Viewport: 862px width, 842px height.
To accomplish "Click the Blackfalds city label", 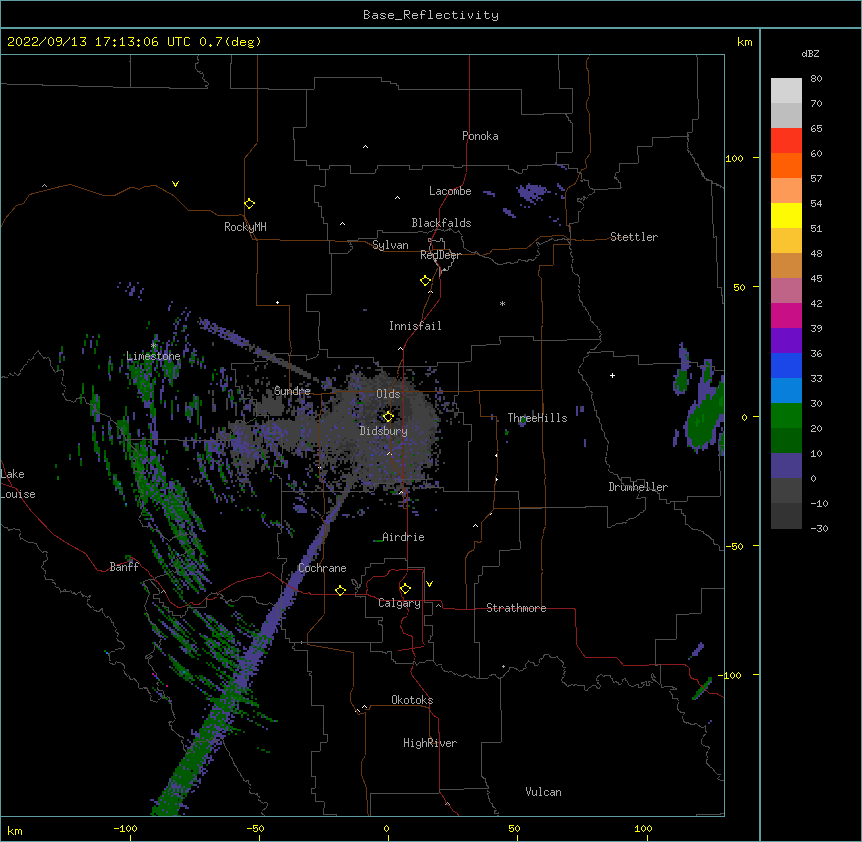I will pos(441,223).
